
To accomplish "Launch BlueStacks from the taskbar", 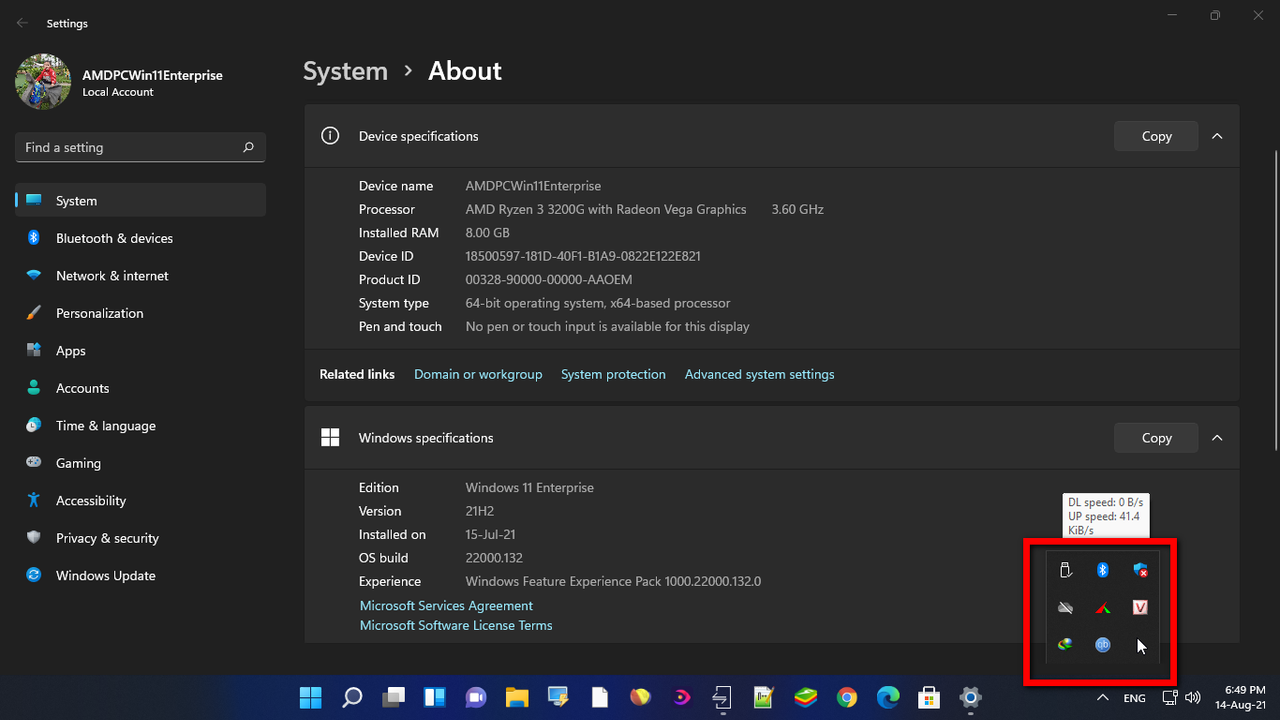I will (806, 697).
